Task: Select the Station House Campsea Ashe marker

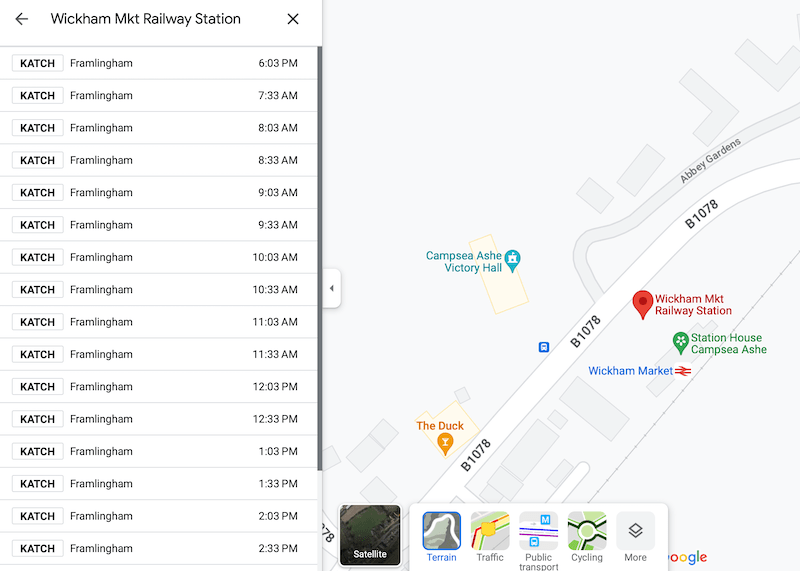Action: pyautogui.click(x=680, y=343)
